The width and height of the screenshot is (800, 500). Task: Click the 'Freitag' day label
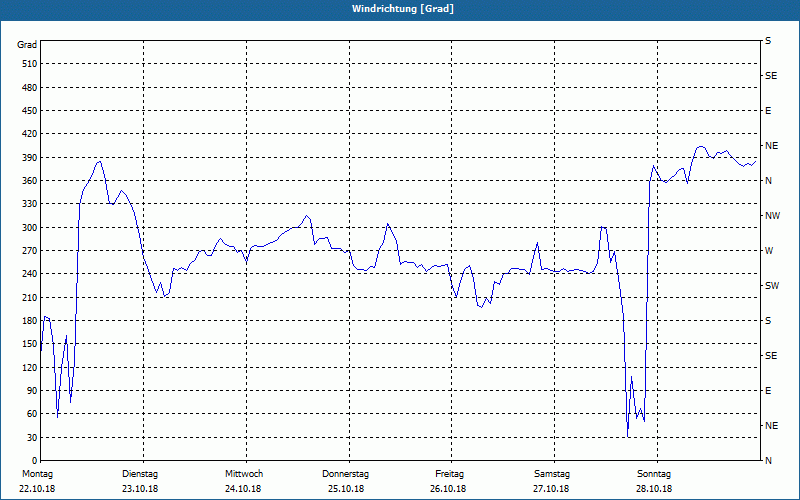[x=449, y=474]
